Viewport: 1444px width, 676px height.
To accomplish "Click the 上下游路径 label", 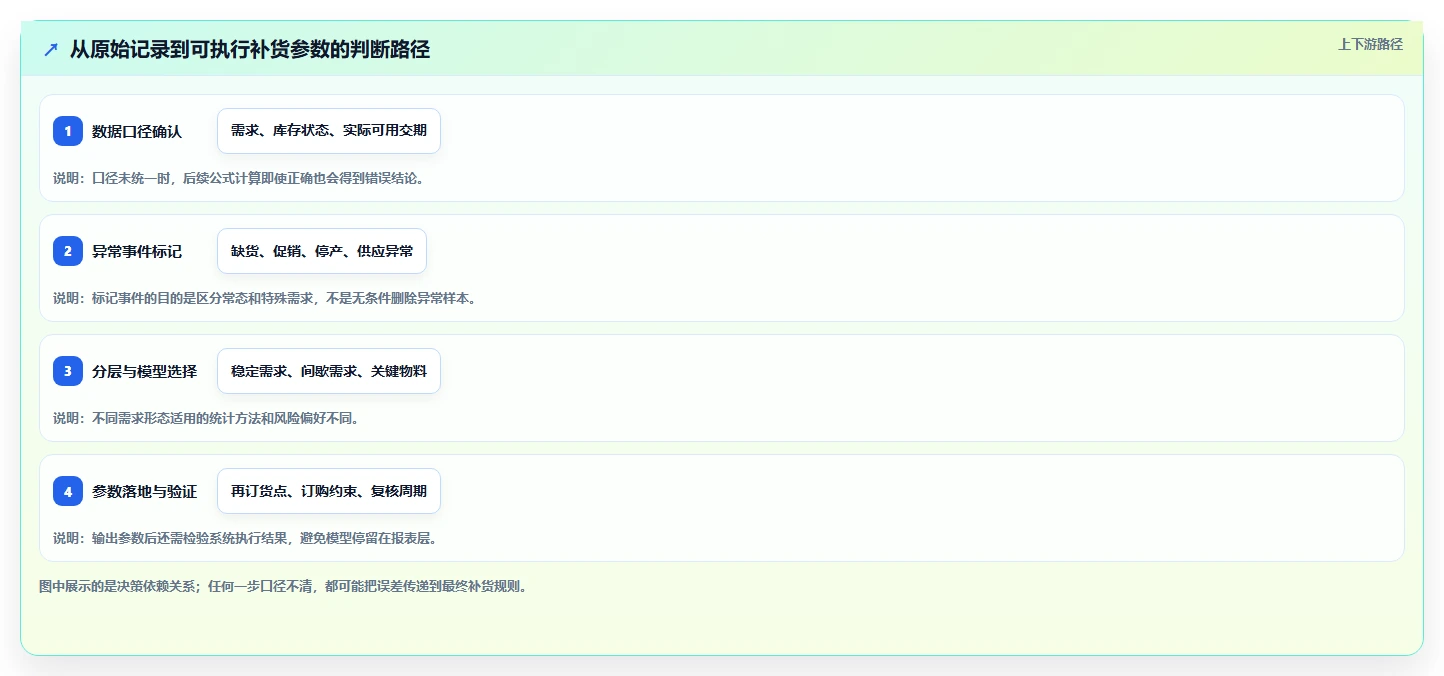I will coord(1370,44).
